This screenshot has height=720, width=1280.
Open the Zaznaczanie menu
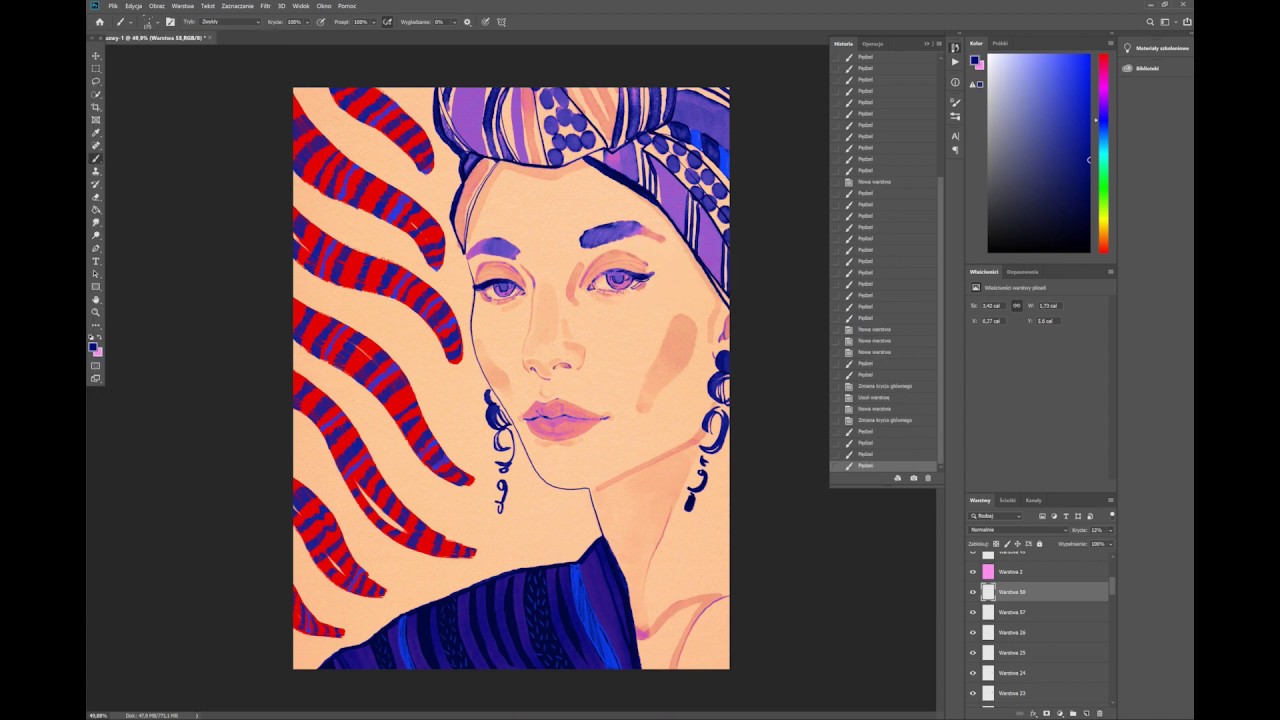238,6
